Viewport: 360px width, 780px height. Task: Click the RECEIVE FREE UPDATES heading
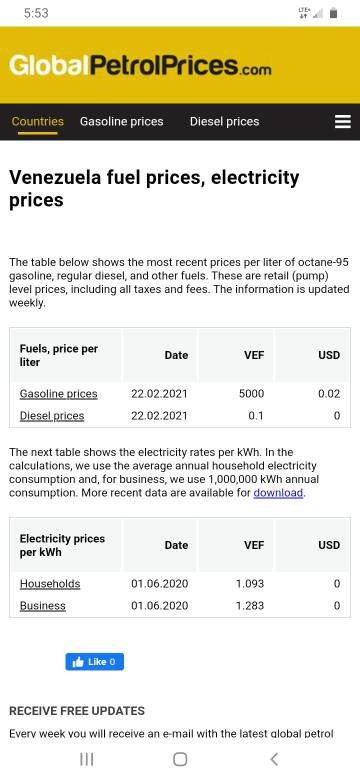(x=77, y=711)
